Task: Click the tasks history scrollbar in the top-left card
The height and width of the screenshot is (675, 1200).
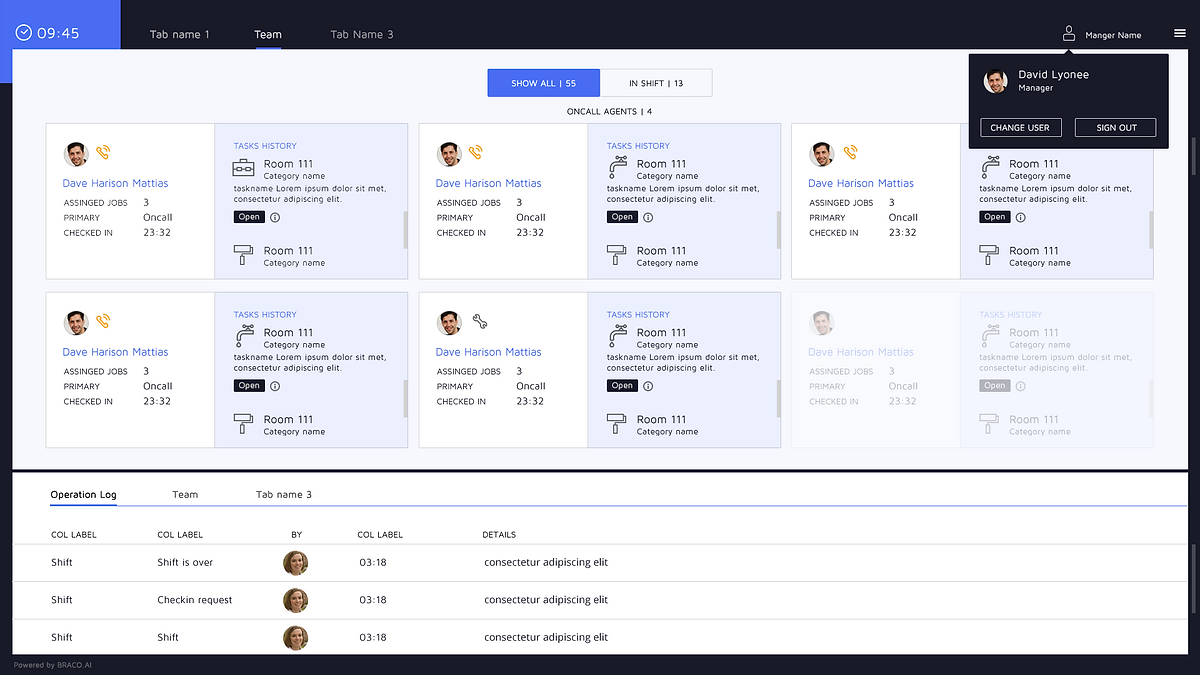Action: pyautogui.click(x=405, y=229)
